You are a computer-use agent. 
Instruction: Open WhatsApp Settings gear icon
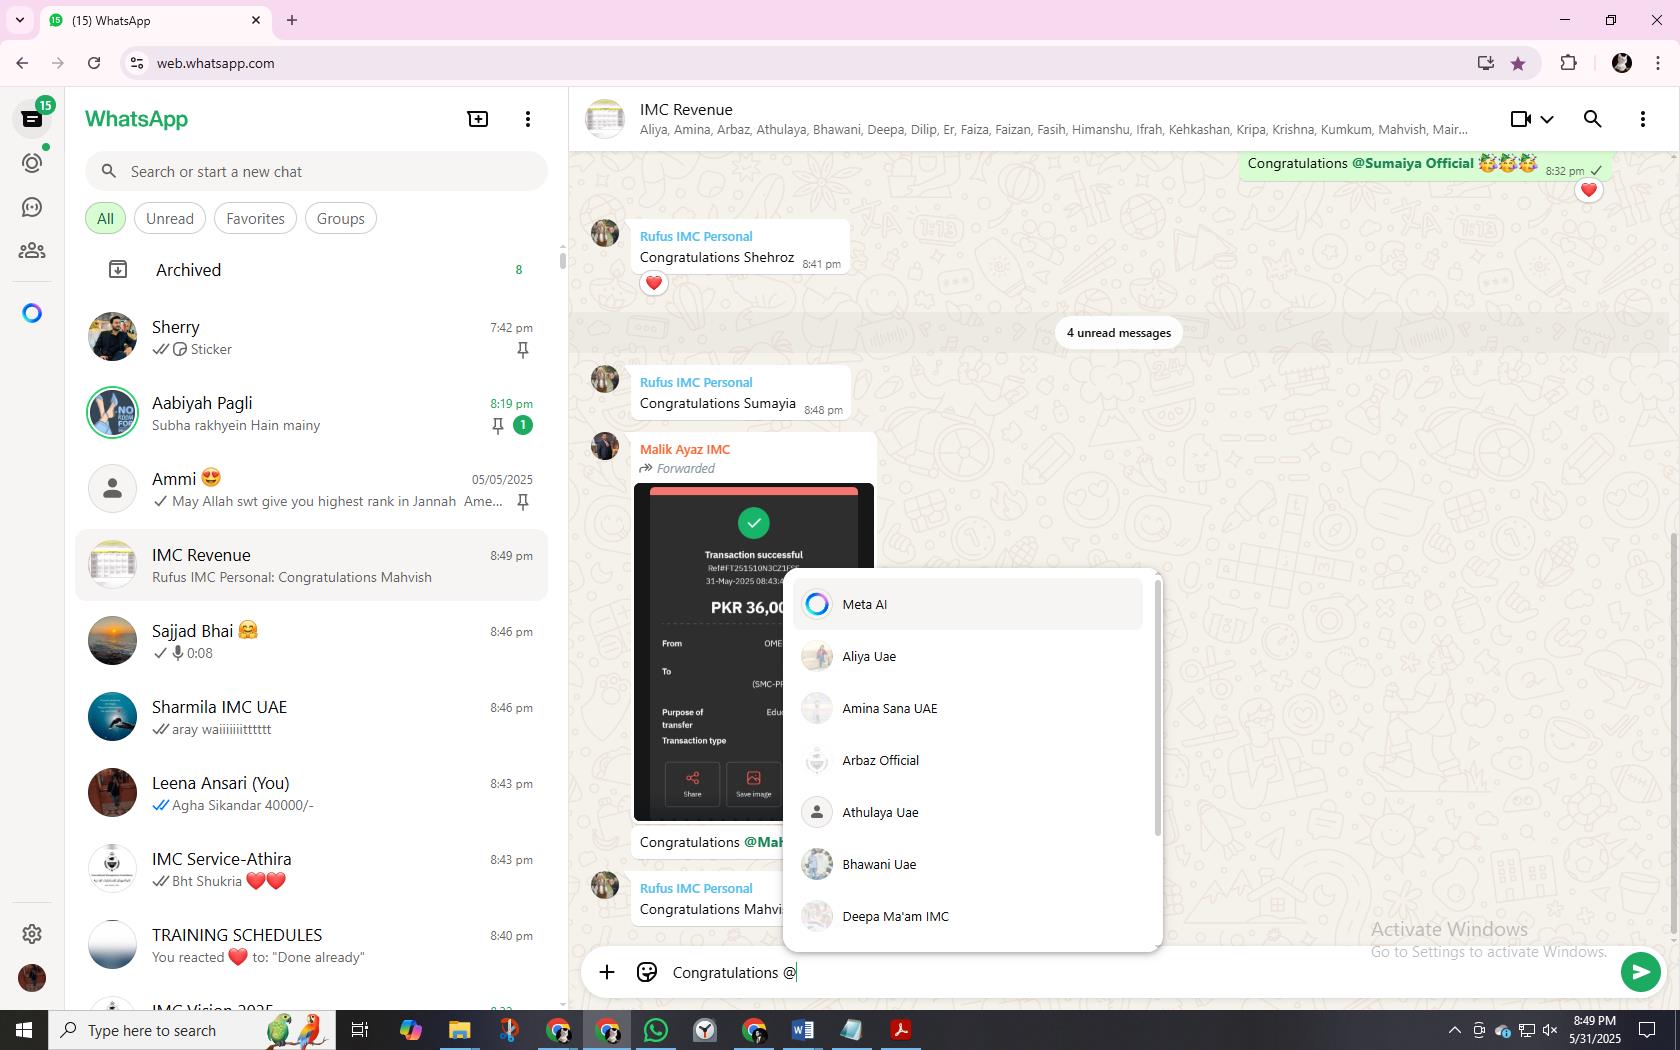[x=32, y=933]
